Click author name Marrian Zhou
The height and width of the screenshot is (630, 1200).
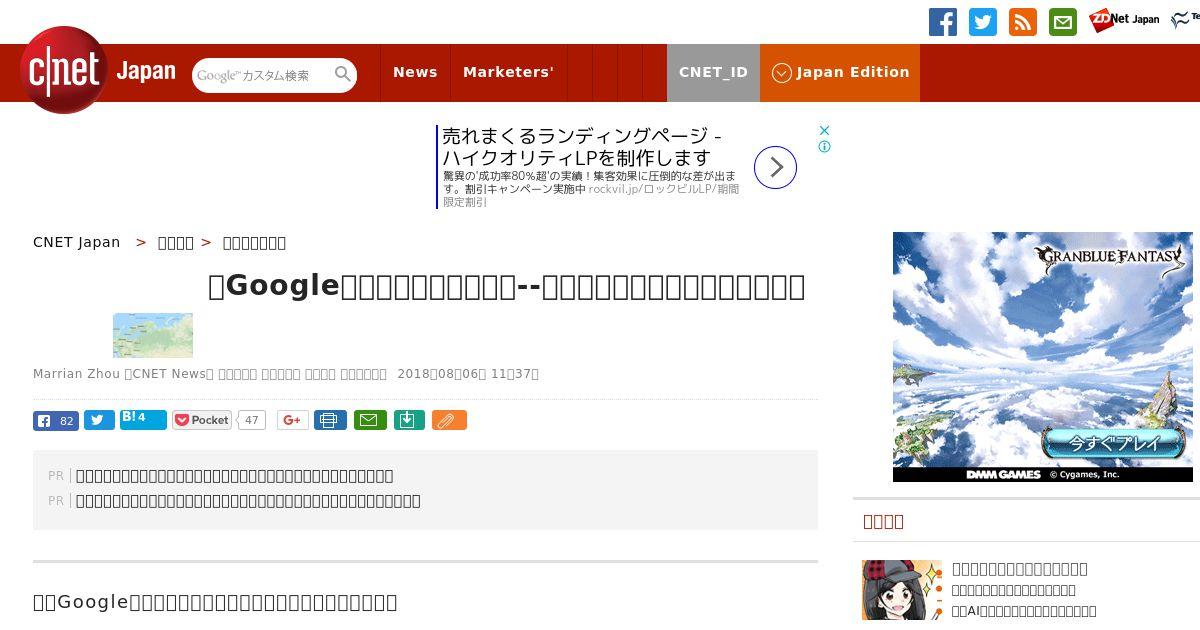[x=76, y=373]
